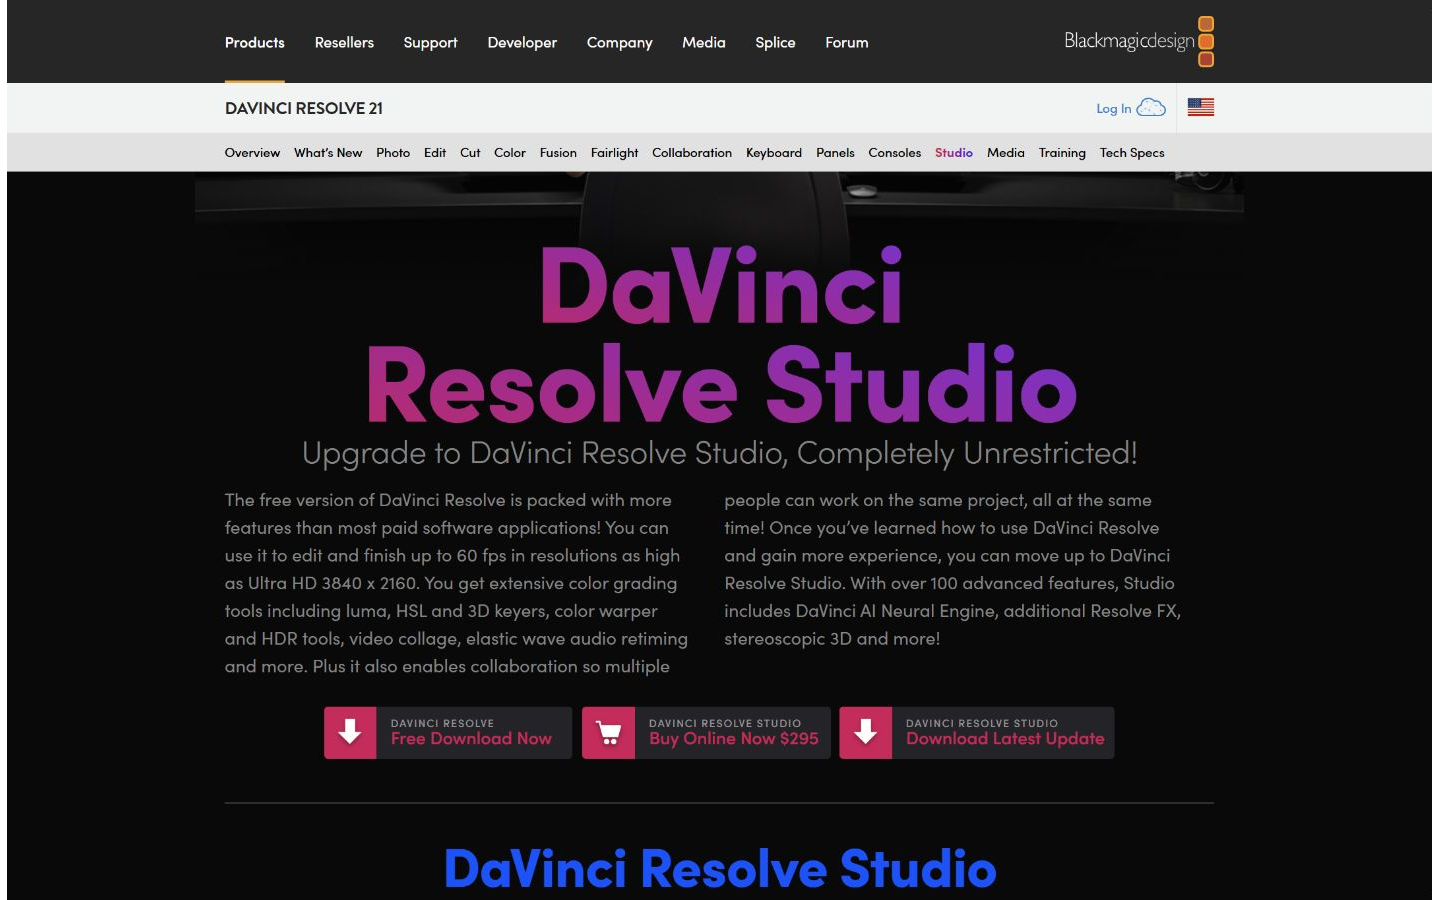This screenshot has width=1440, height=900.
Task: Click Download Latest Update button text
Action: coord(1005,739)
